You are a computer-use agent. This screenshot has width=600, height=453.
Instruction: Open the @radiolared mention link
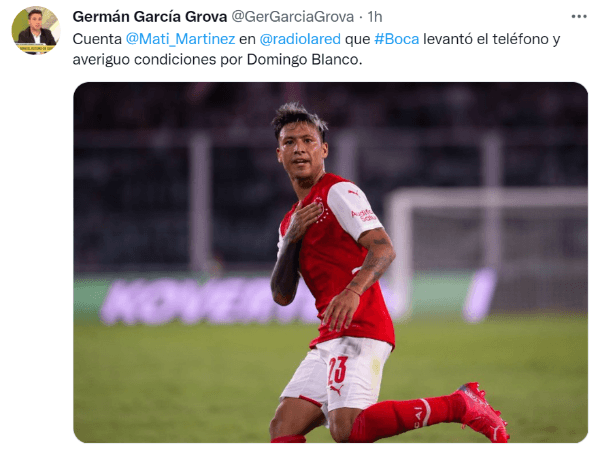[300, 39]
